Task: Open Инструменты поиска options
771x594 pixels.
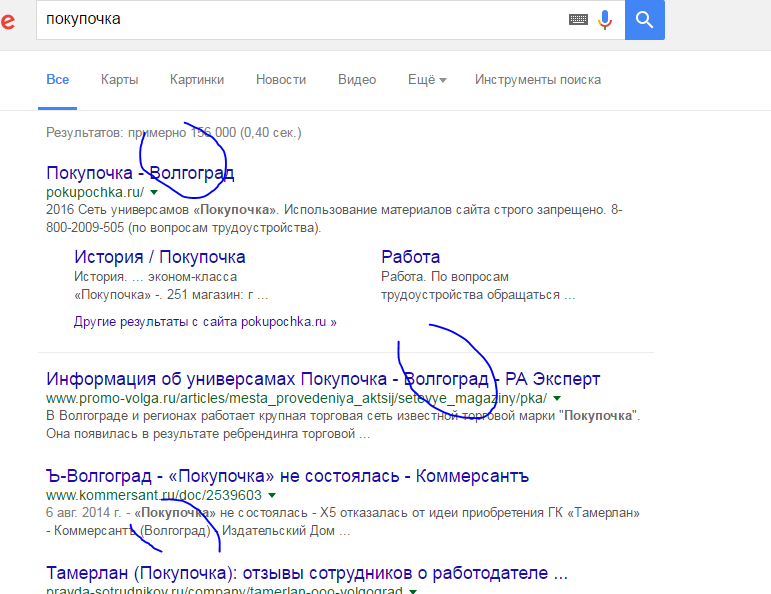Action: (538, 80)
